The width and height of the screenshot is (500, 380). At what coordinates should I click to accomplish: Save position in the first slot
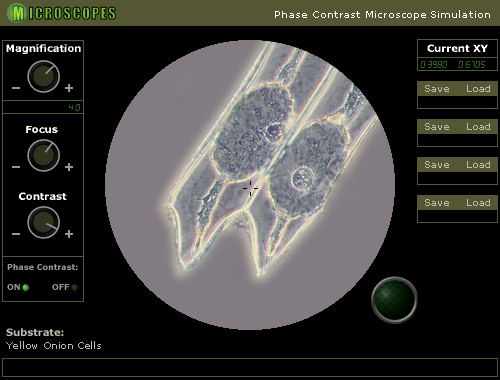[437, 89]
